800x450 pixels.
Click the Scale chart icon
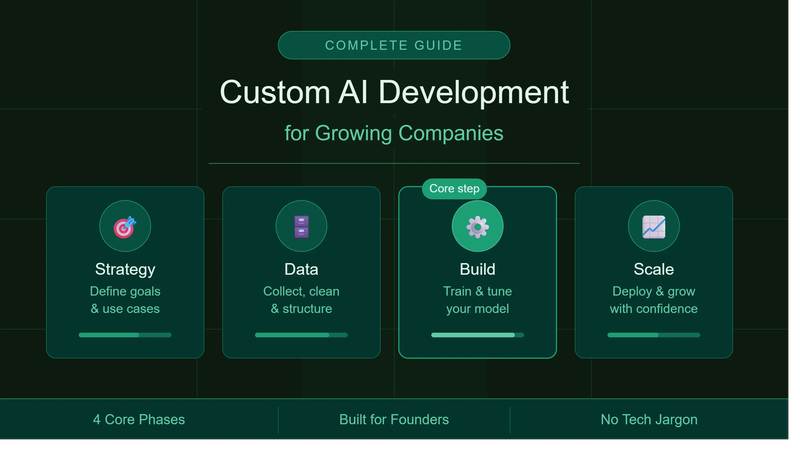[x=654, y=226]
